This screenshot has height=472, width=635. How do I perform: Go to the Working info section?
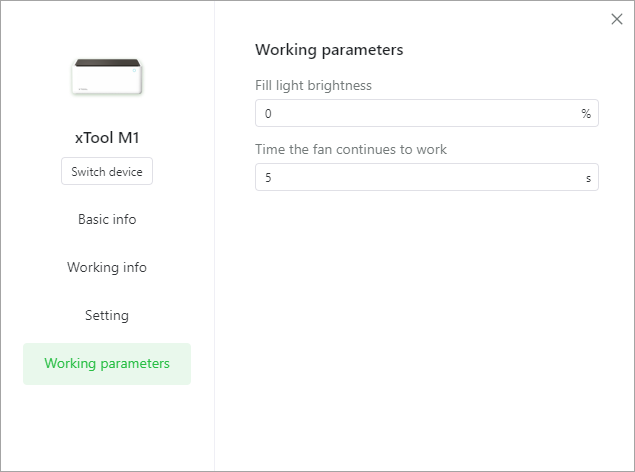tap(107, 267)
